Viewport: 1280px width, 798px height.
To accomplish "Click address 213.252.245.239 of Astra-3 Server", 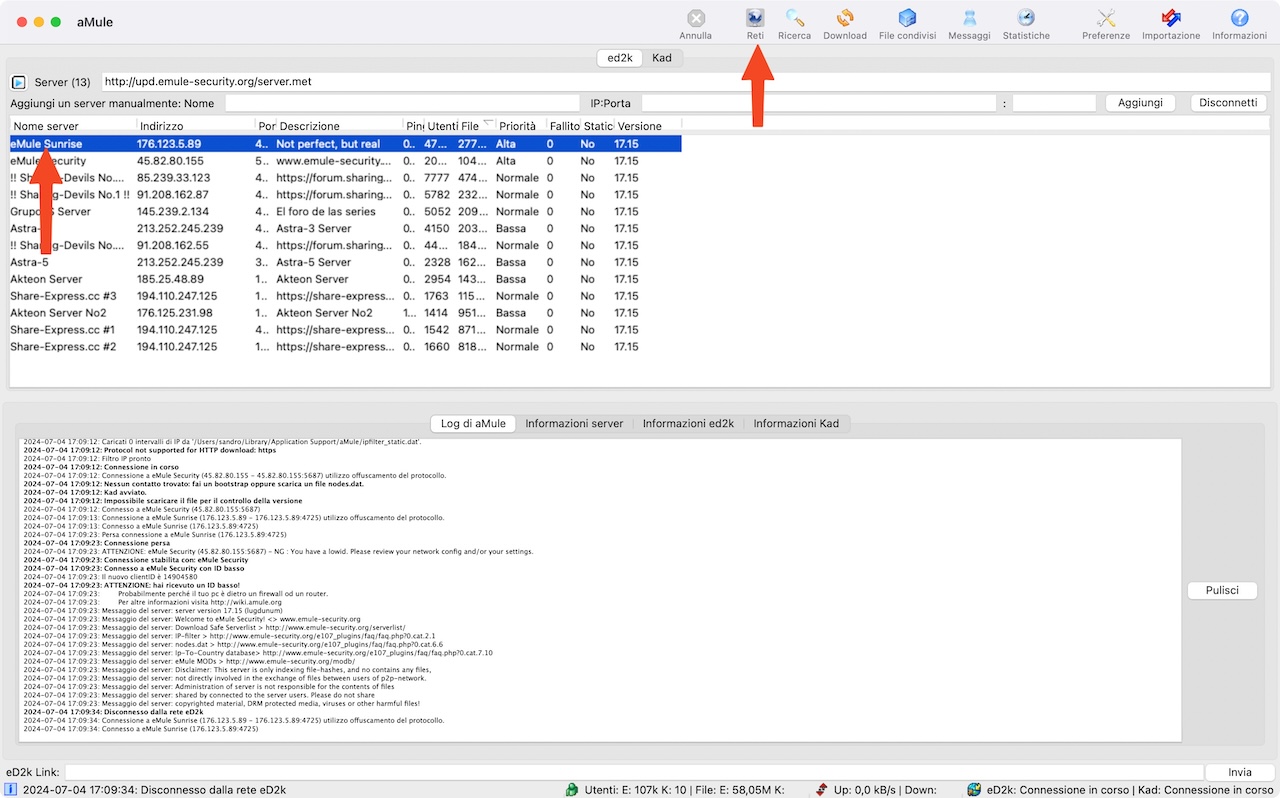I will click(180, 228).
